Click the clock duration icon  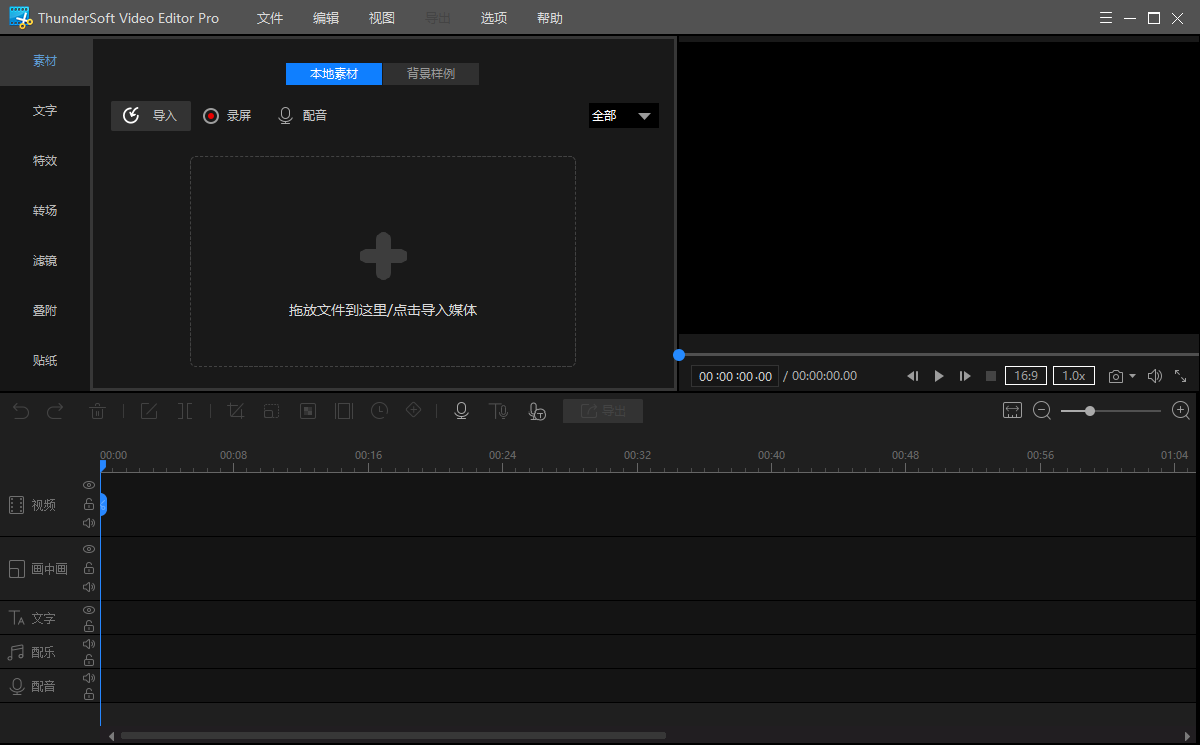click(x=379, y=411)
